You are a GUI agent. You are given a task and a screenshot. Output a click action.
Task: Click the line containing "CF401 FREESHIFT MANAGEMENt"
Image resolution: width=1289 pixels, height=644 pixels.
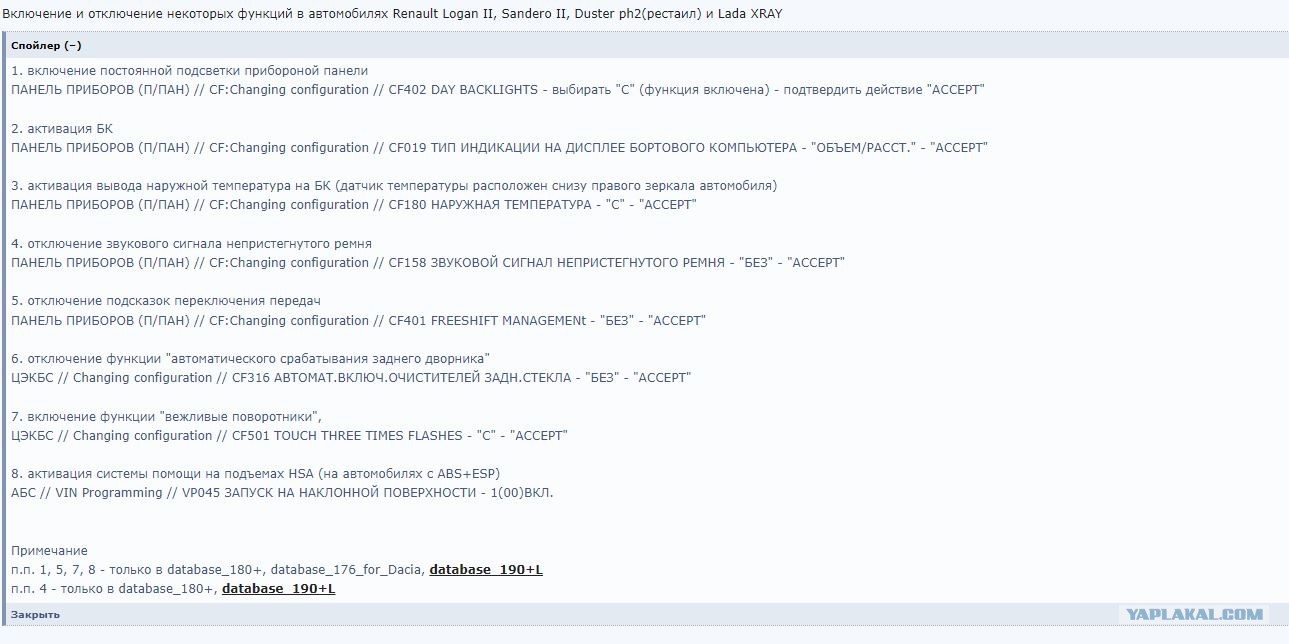point(358,321)
